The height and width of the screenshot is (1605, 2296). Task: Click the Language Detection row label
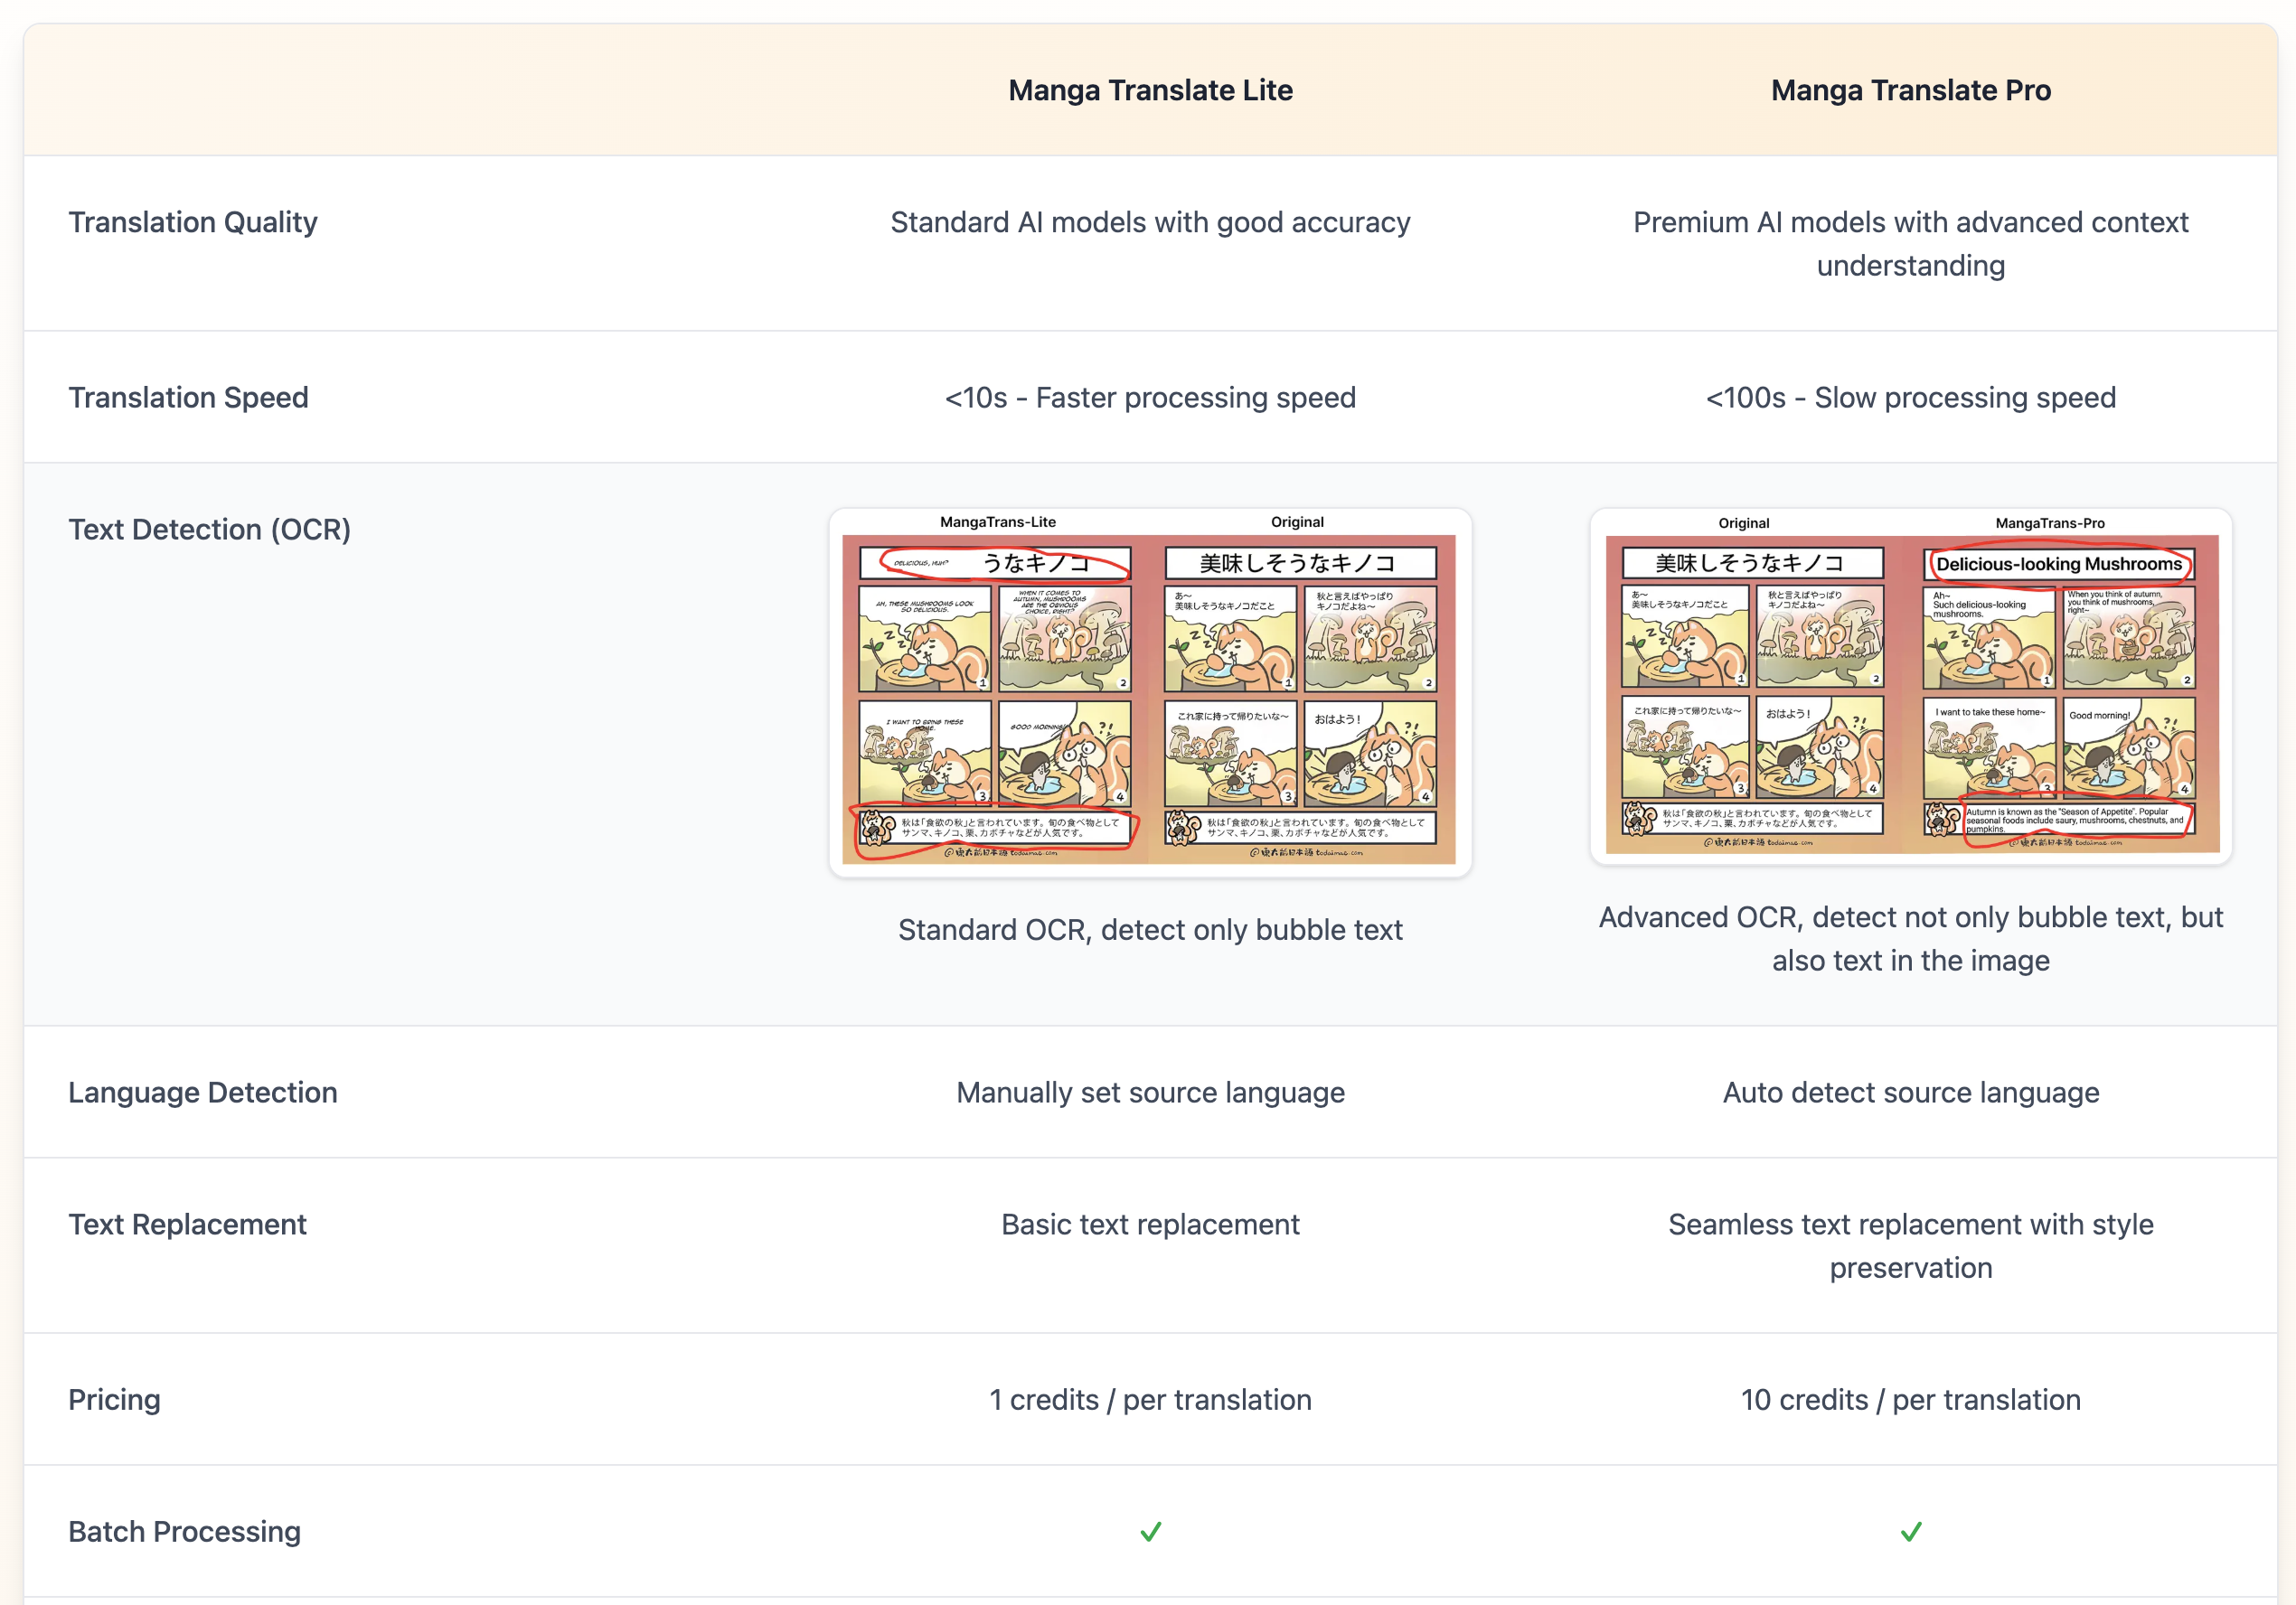click(x=203, y=1092)
